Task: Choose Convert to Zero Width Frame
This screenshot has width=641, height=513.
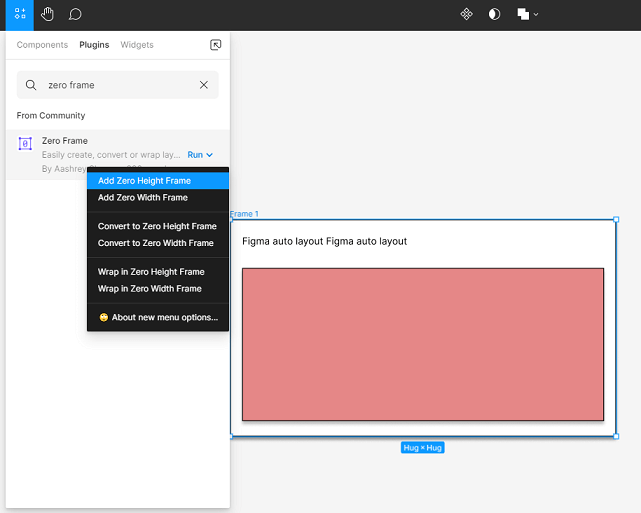Action: click(x=158, y=243)
